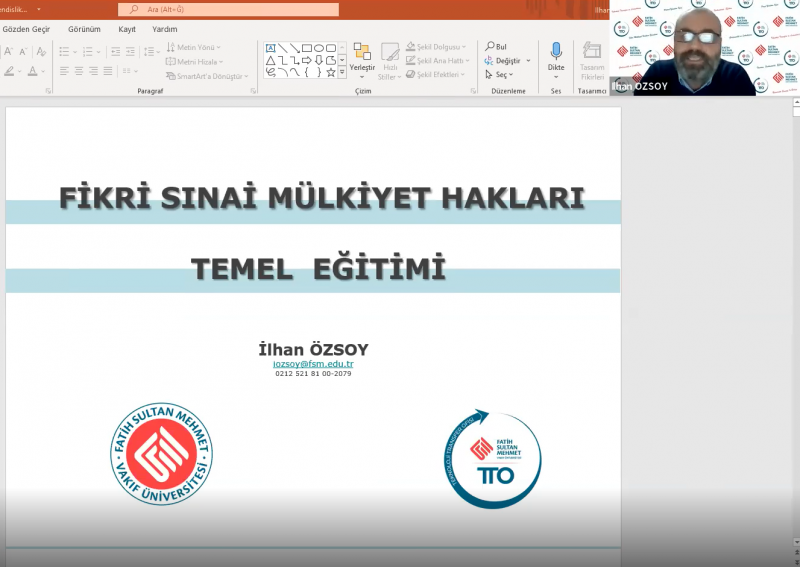Expand the shapes gallery with More arrow

pos(342,73)
